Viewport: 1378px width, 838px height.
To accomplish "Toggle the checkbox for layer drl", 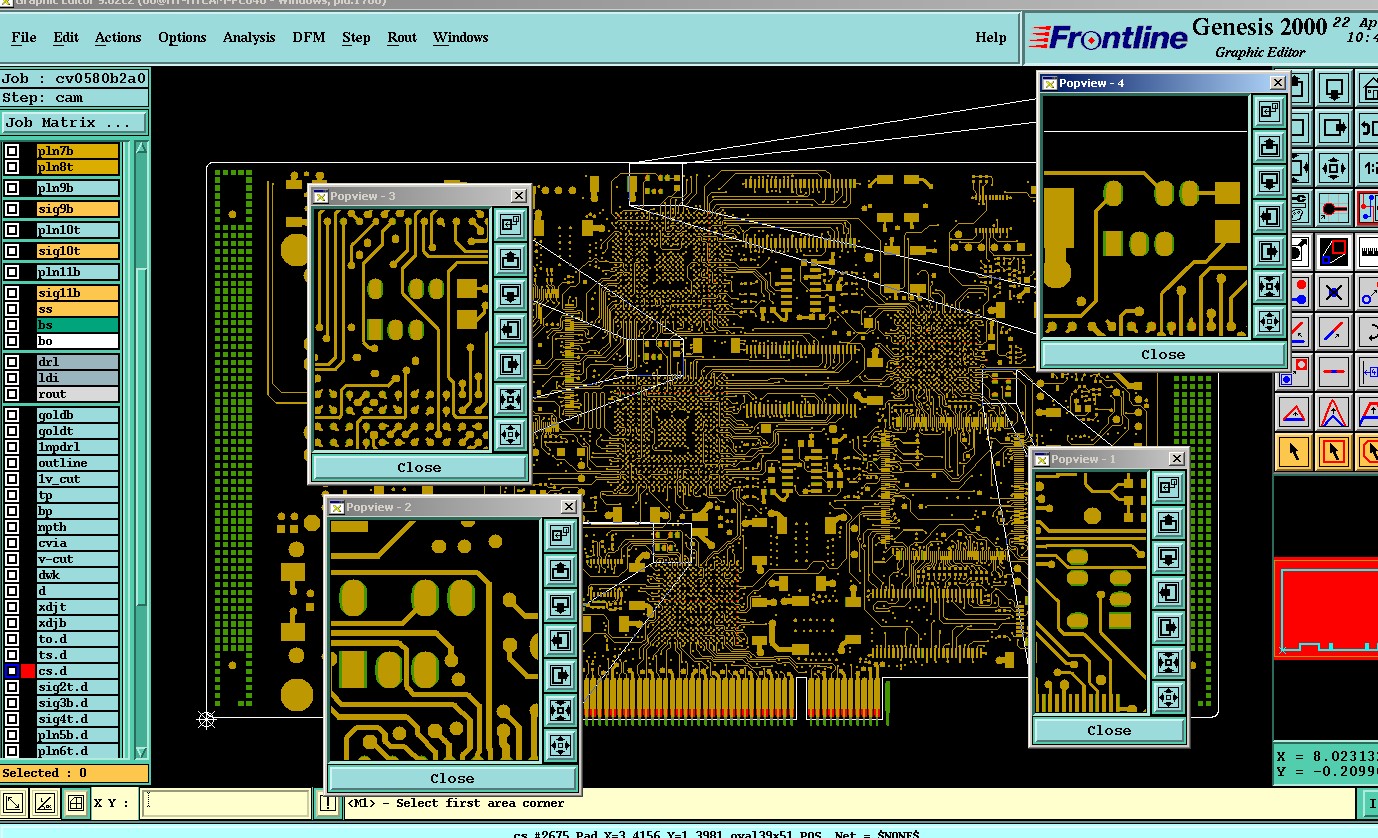I will (12, 362).
